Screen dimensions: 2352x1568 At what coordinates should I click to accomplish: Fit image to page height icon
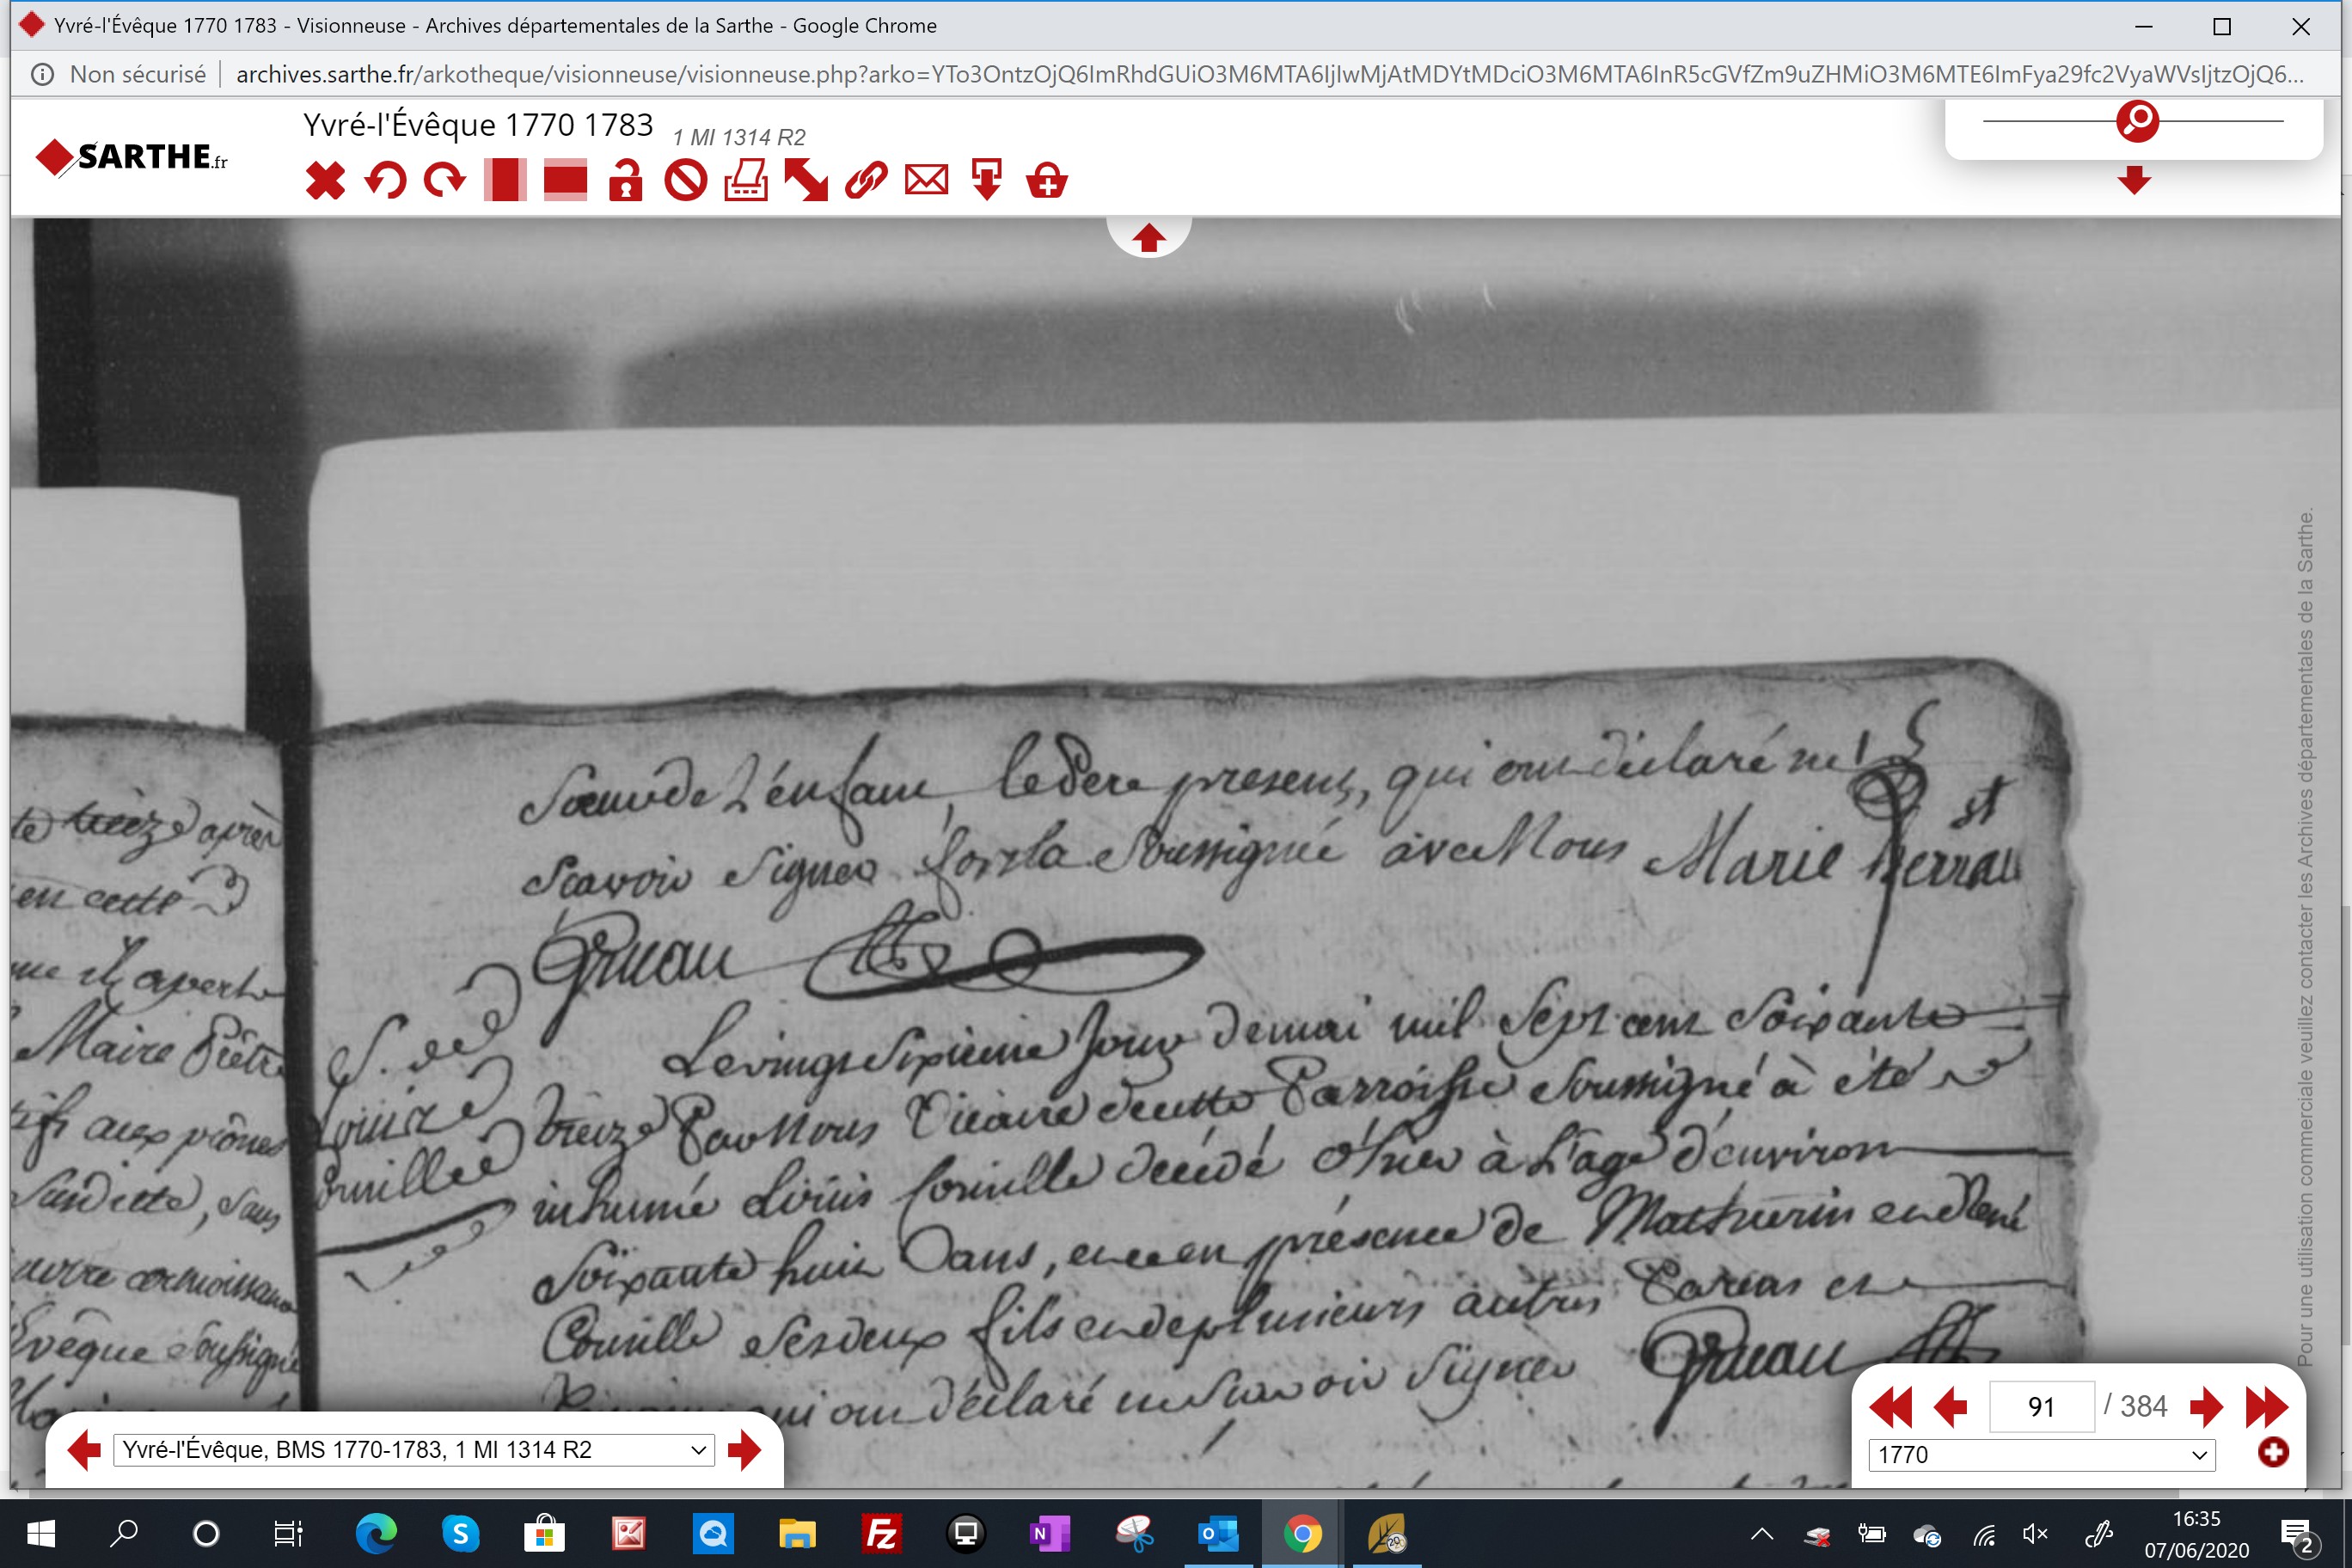point(505,181)
